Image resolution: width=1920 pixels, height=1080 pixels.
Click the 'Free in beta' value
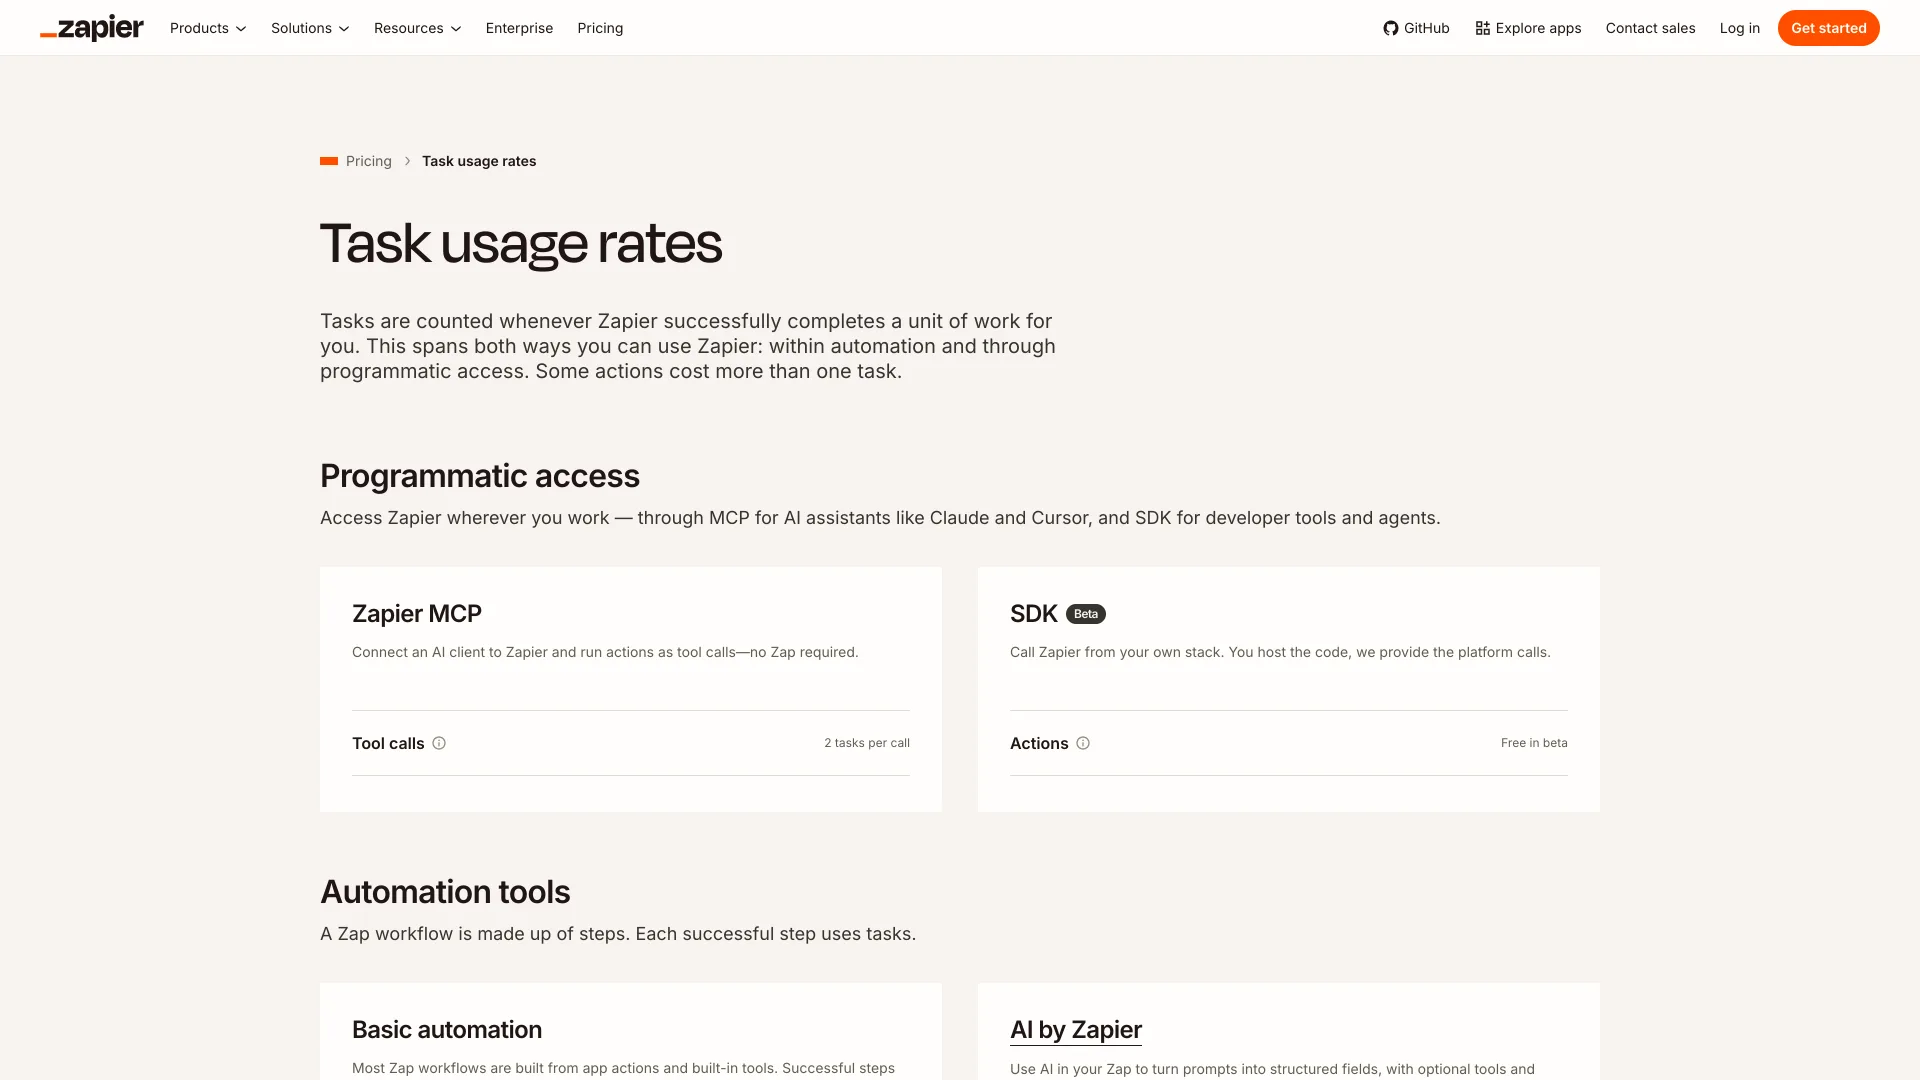(x=1534, y=743)
